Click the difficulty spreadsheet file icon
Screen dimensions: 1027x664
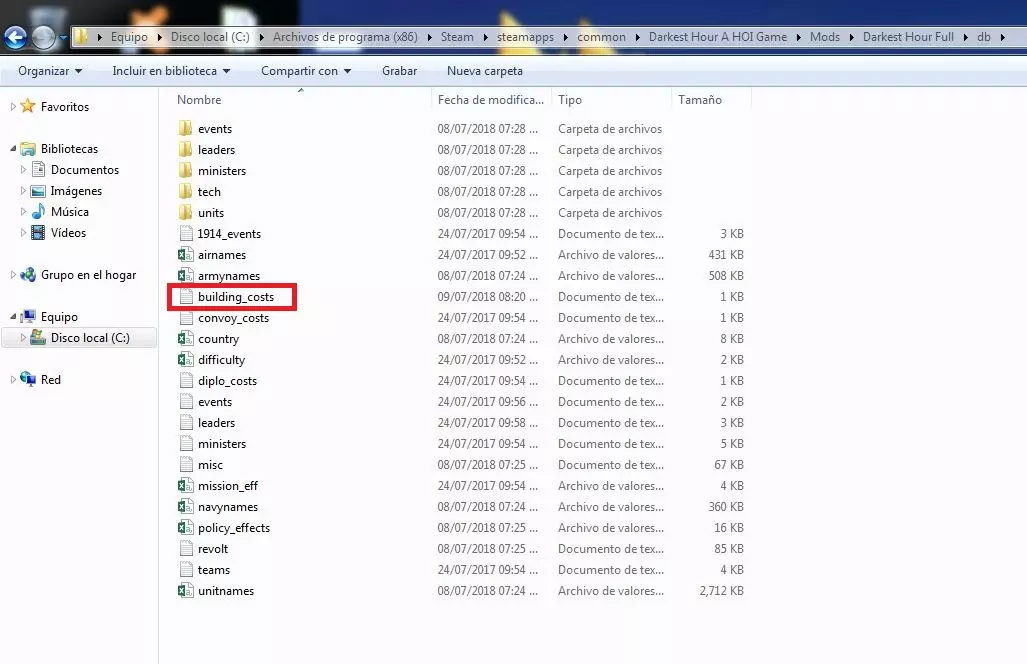(x=186, y=360)
